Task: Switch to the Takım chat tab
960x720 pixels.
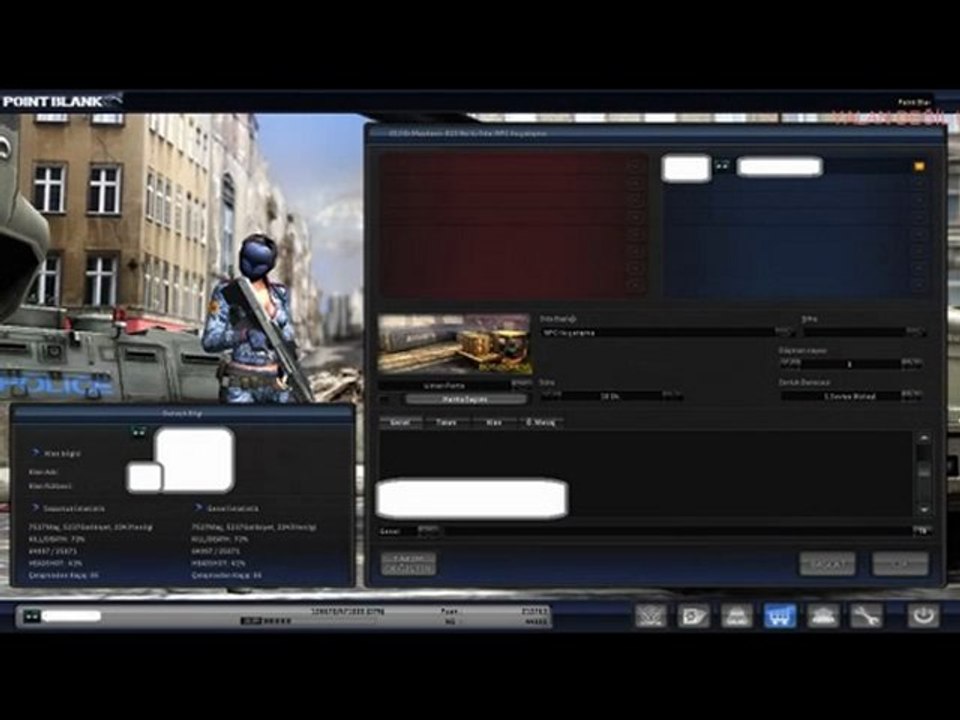Action: [446, 422]
